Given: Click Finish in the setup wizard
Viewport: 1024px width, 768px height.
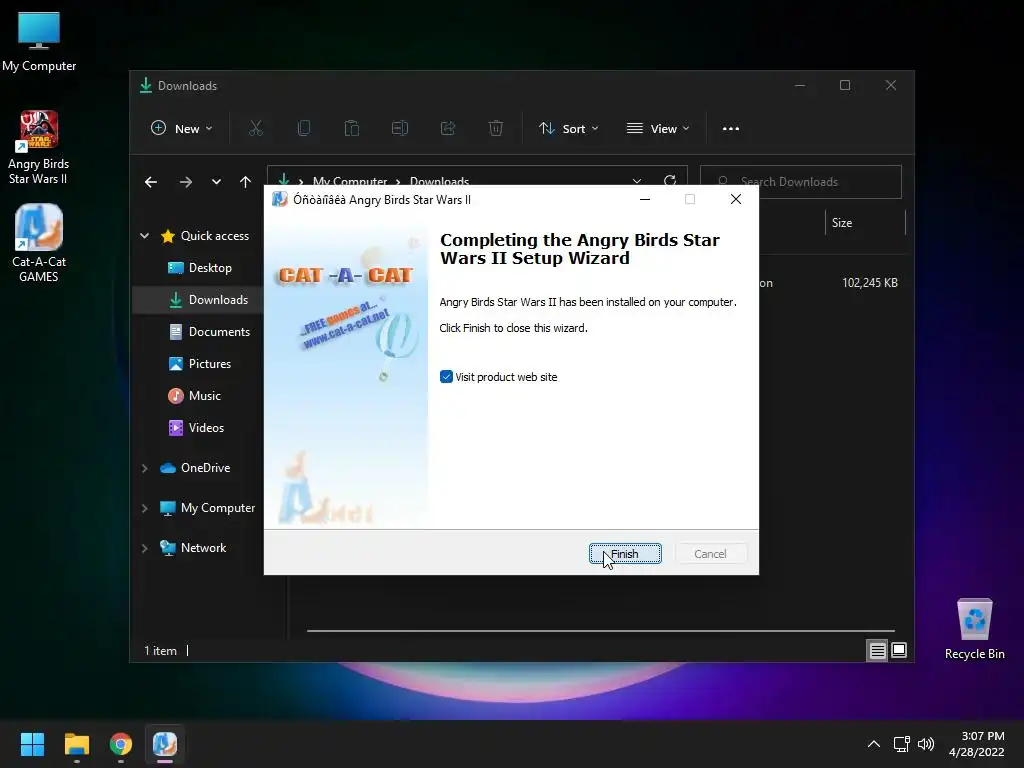Looking at the screenshot, I should pyautogui.click(x=625, y=554).
